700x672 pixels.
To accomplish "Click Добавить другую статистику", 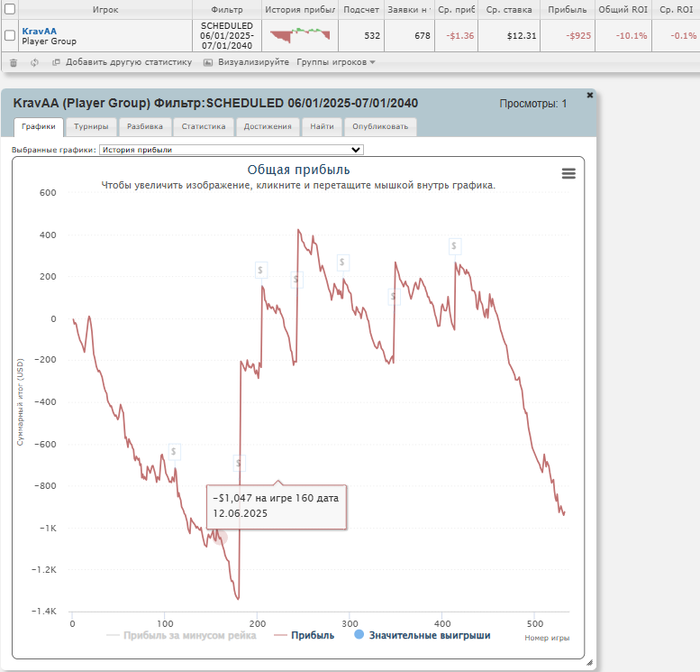I will [x=129, y=62].
